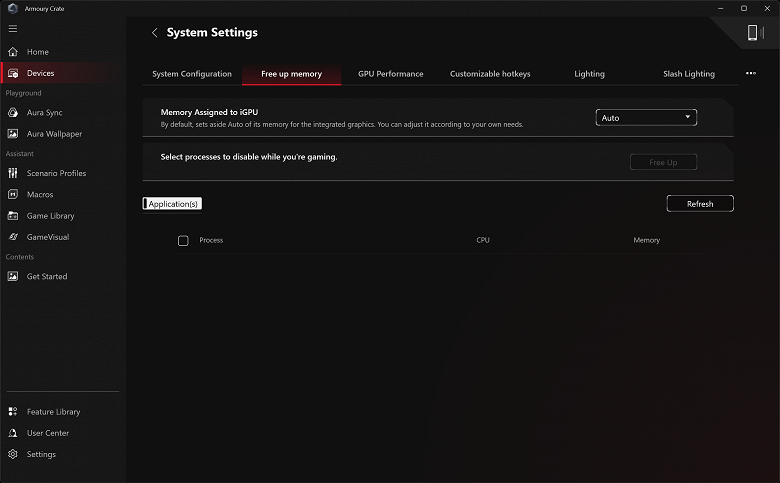The height and width of the screenshot is (483, 780).
Task: Show more tabs via three-dot overflow
Action: click(x=751, y=73)
